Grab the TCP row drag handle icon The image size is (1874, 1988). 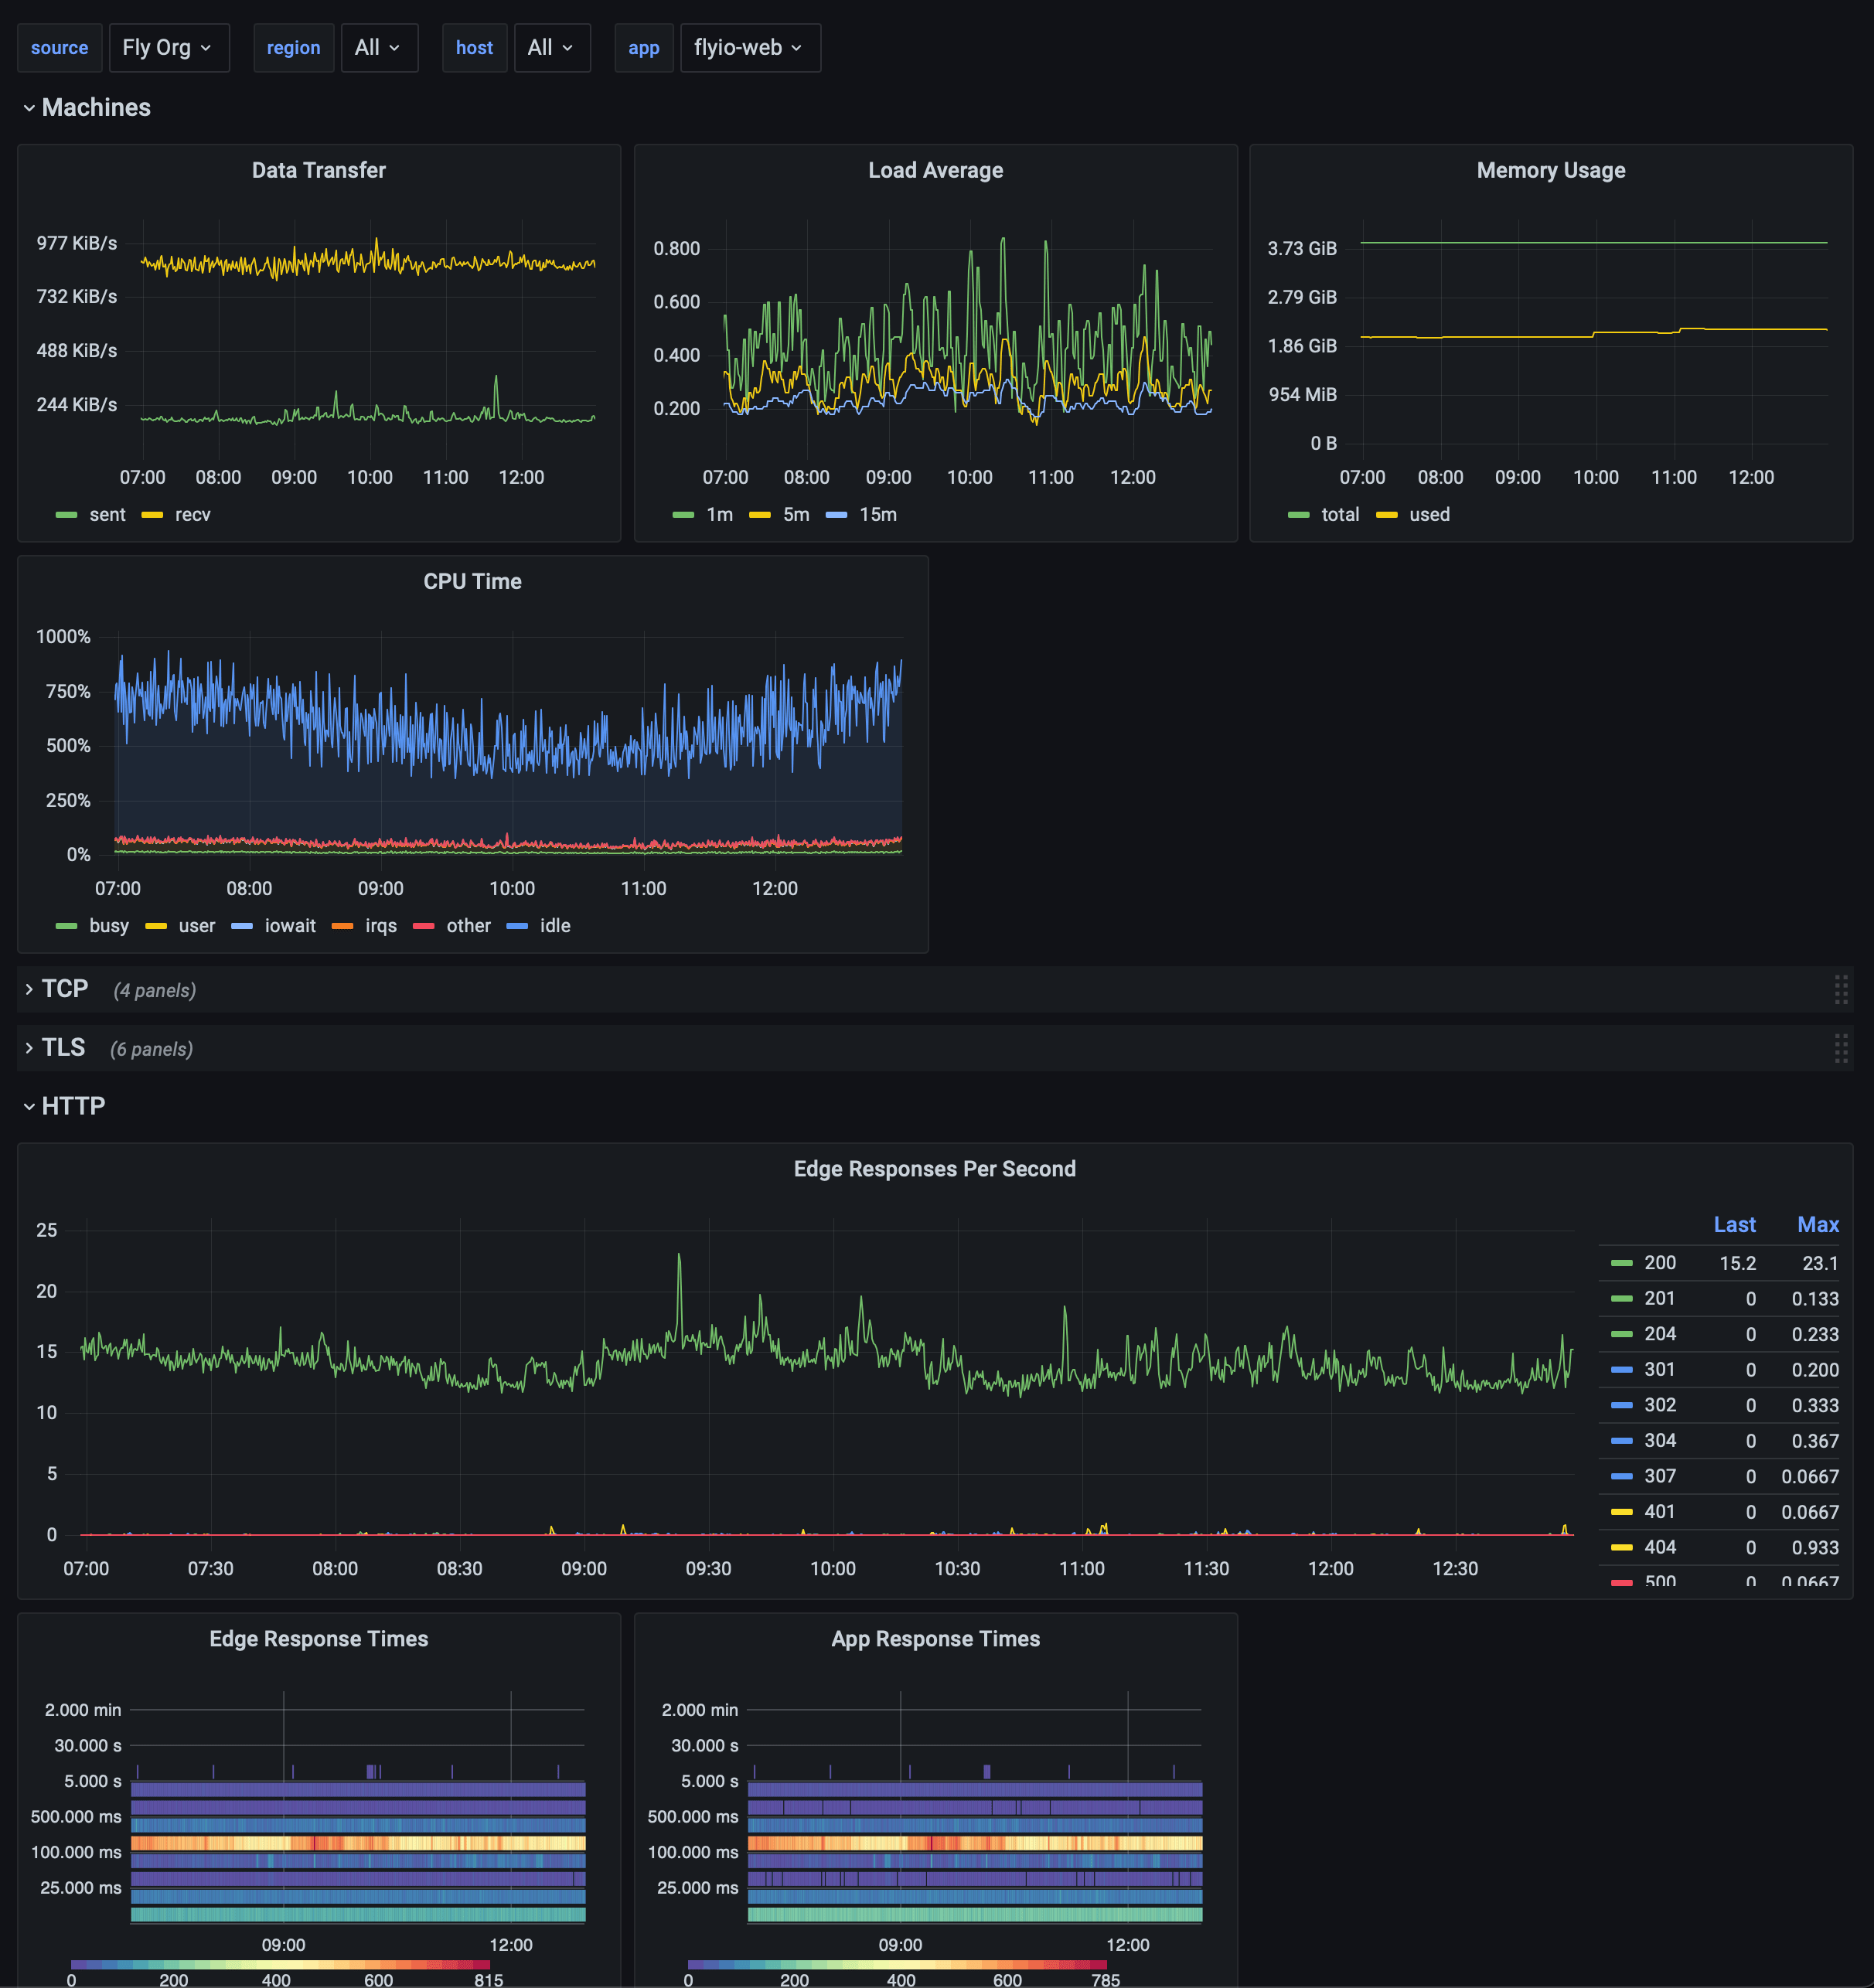(1840, 989)
